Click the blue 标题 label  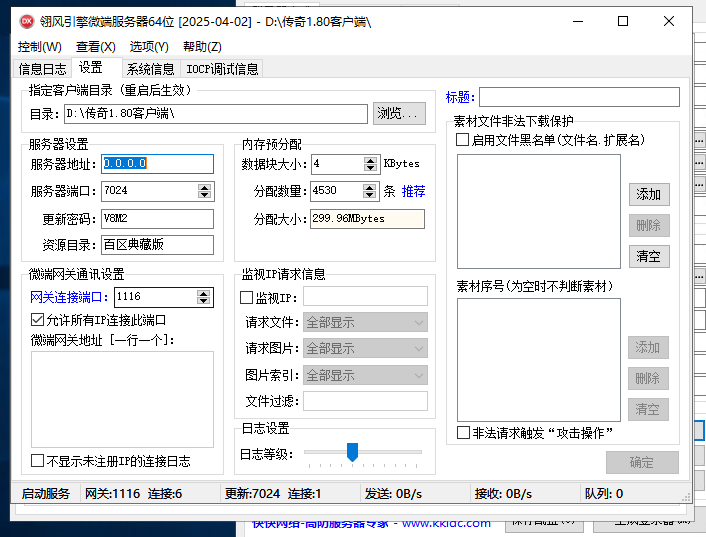pos(460,97)
